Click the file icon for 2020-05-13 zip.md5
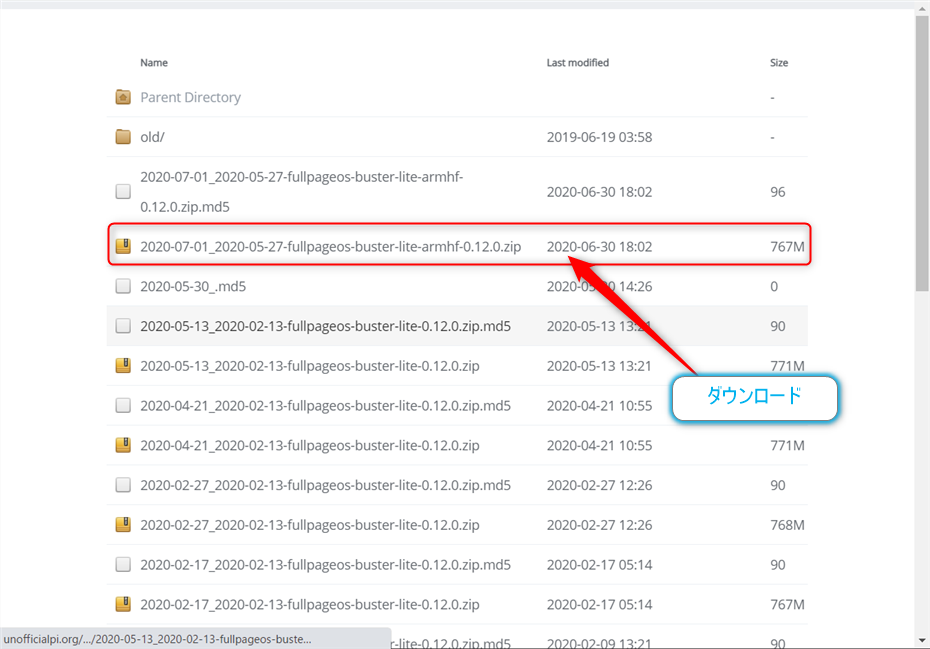The image size is (930, 649). [x=123, y=326]
